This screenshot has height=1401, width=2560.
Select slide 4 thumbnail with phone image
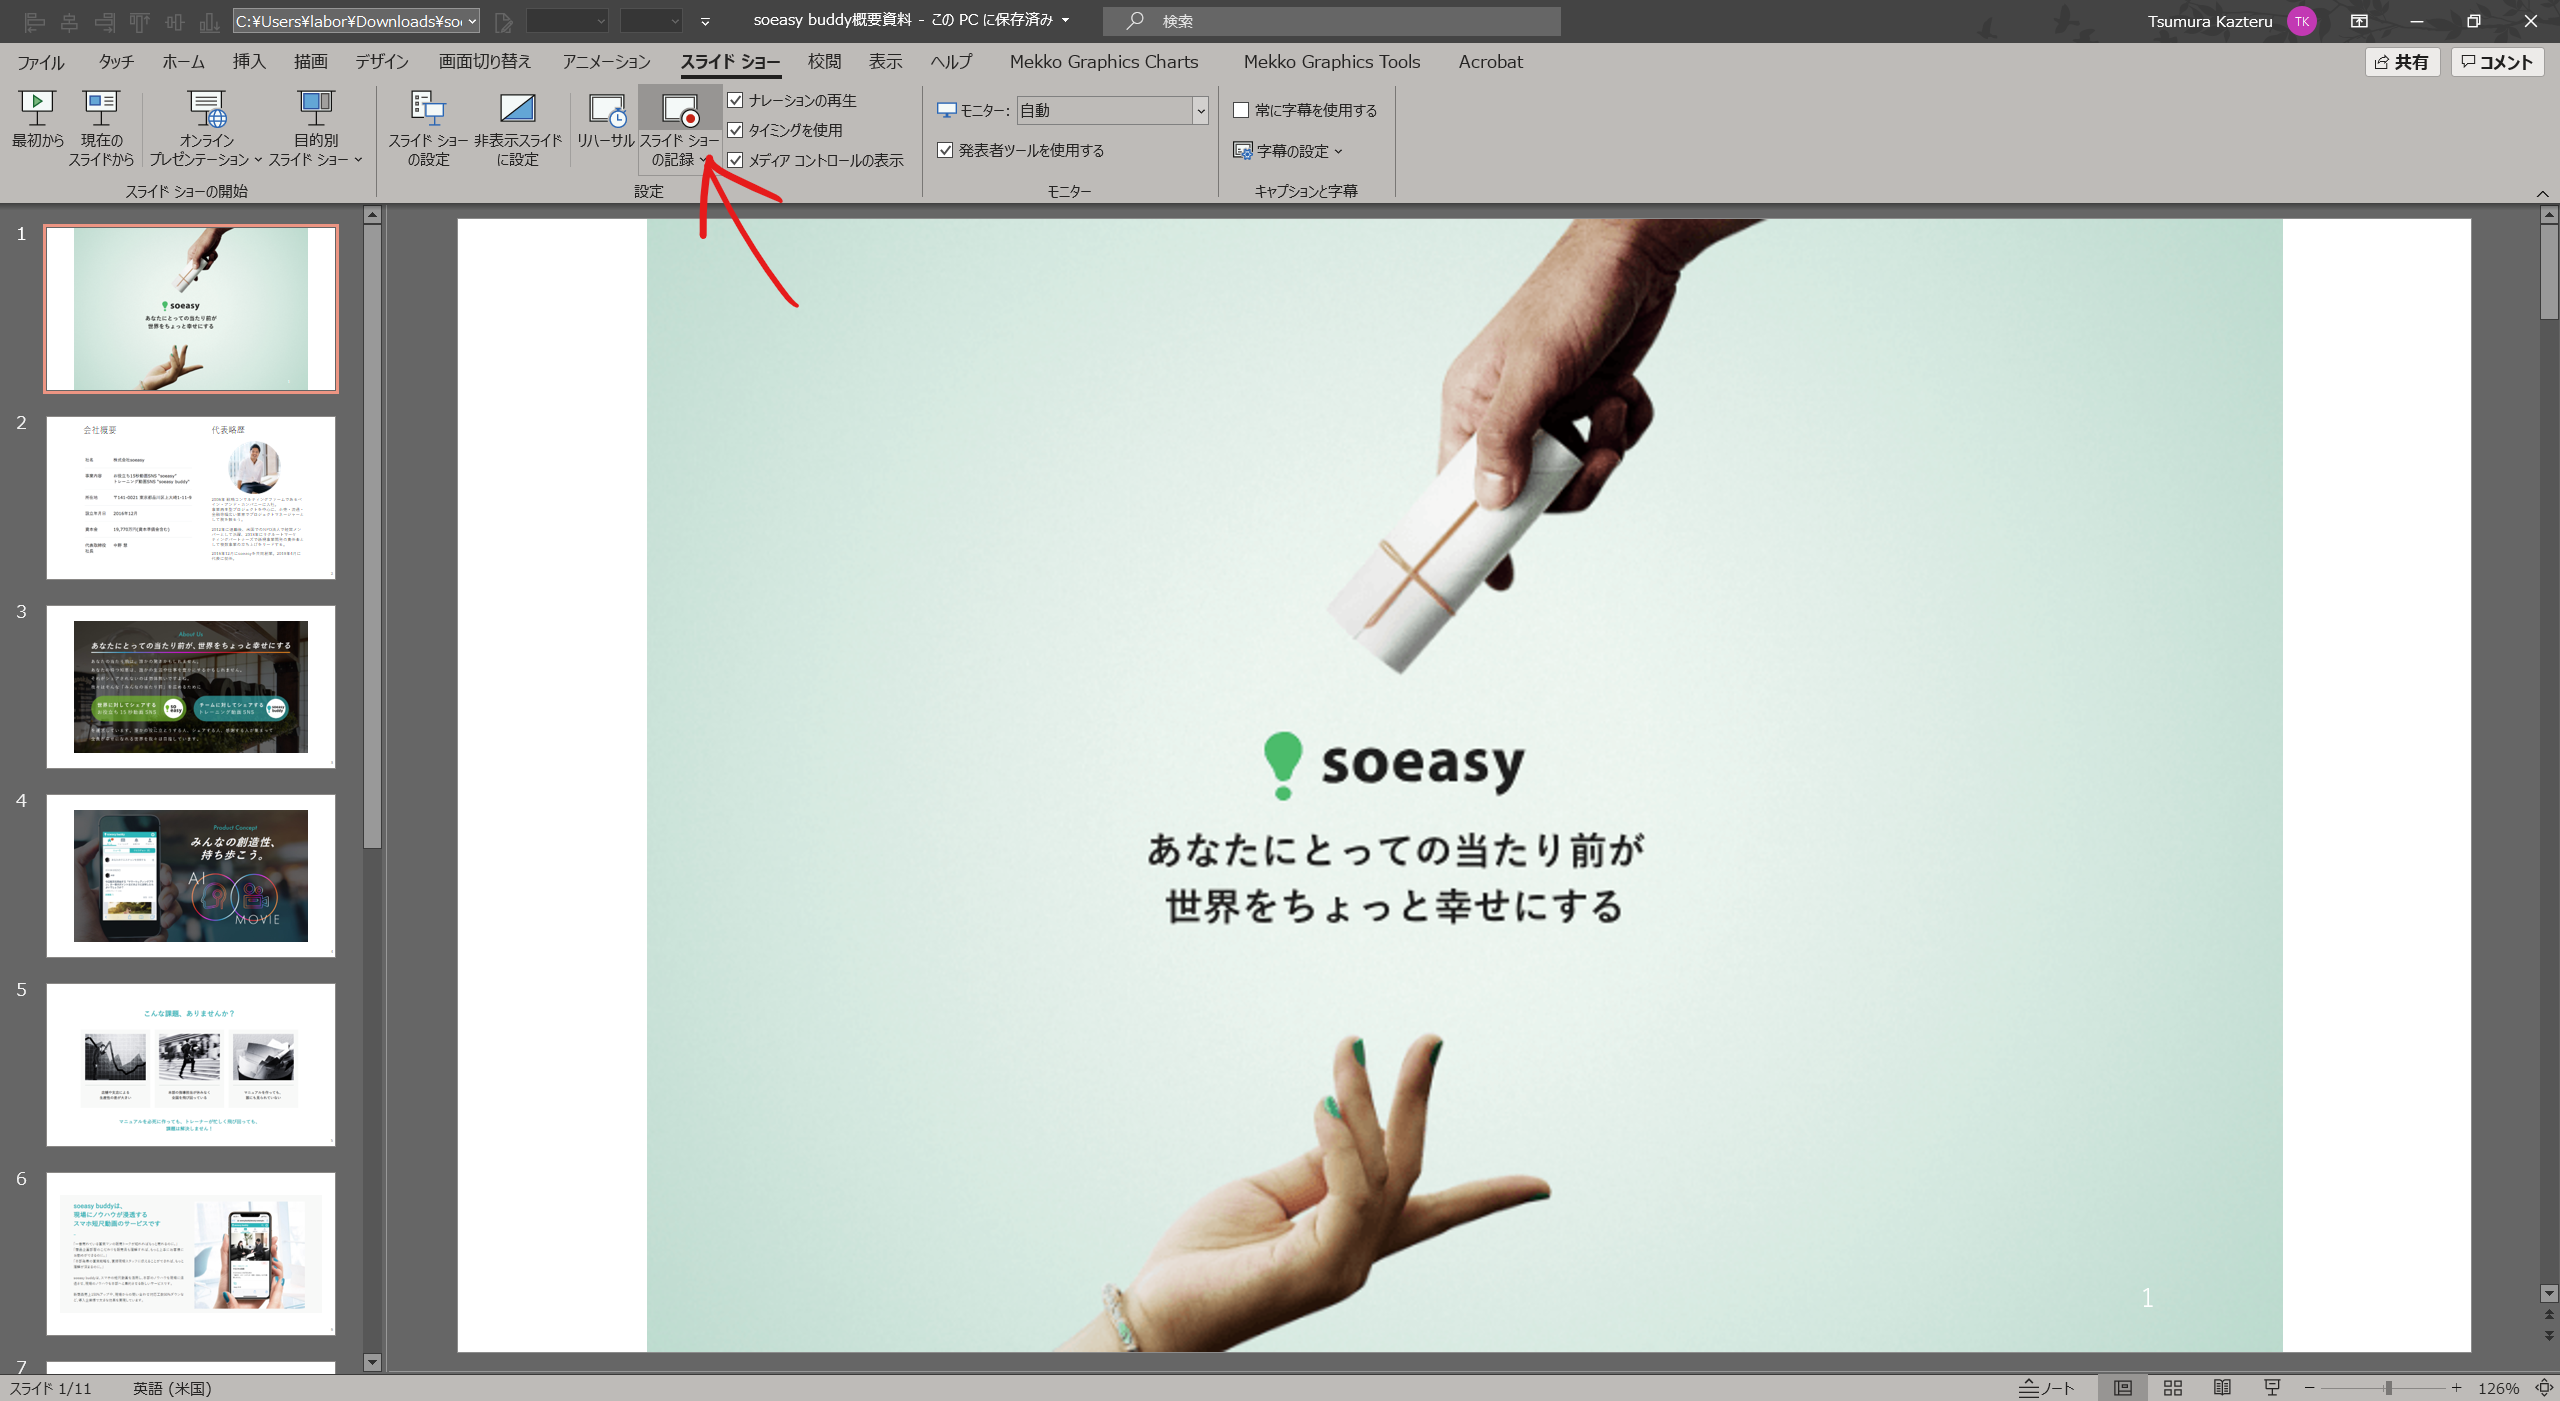click(x=191, y=875)
